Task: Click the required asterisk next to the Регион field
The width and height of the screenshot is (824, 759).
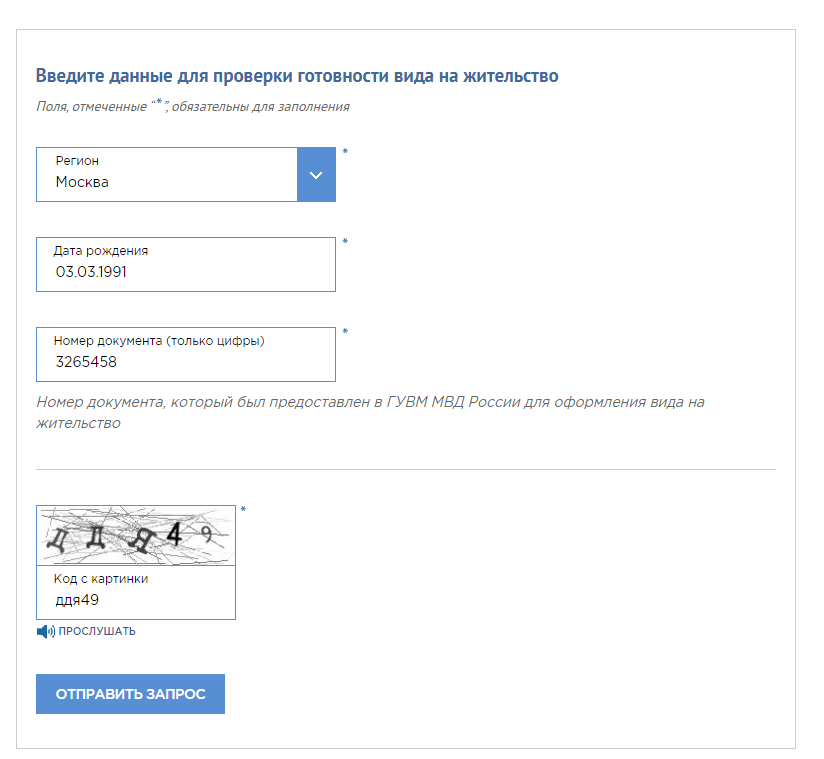Action: 345,152
